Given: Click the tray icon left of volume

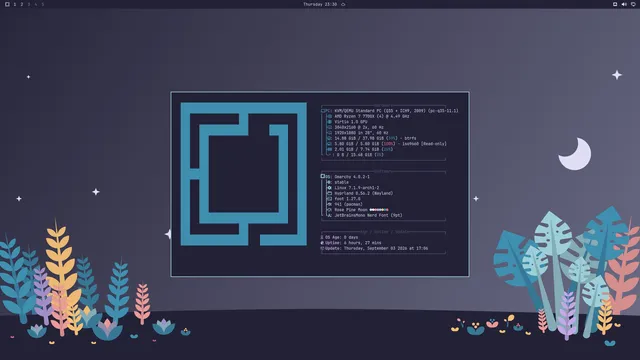Looking at the screenshot, I should point(615,4).
